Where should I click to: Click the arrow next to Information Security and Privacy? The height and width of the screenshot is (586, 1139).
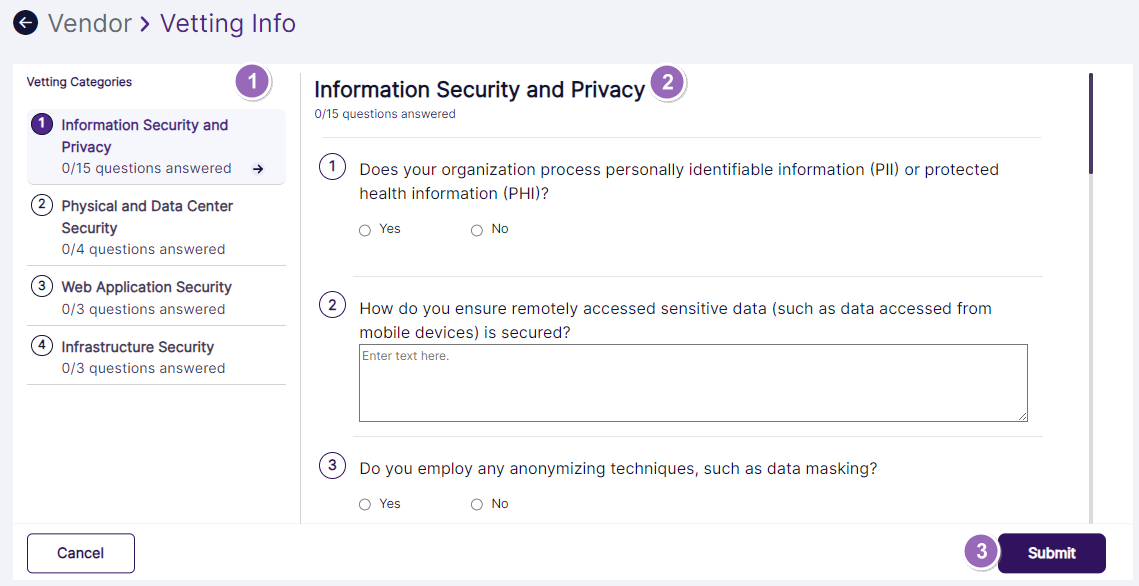click(x=260, y=168)
